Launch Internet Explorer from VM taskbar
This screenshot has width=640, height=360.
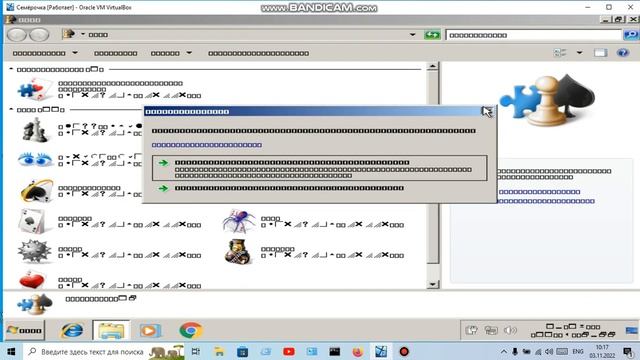point(72,330)
